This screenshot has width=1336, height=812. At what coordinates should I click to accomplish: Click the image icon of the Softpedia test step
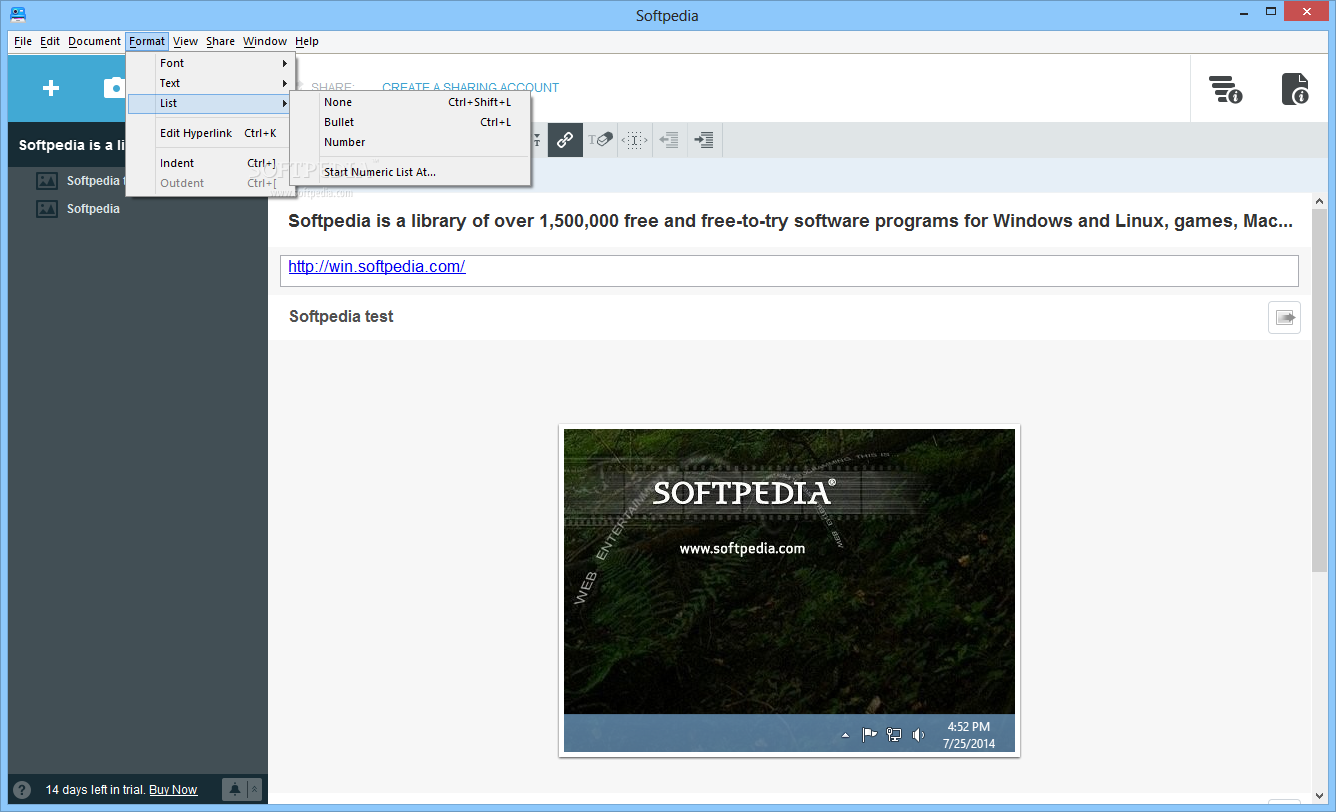point(46,181)
